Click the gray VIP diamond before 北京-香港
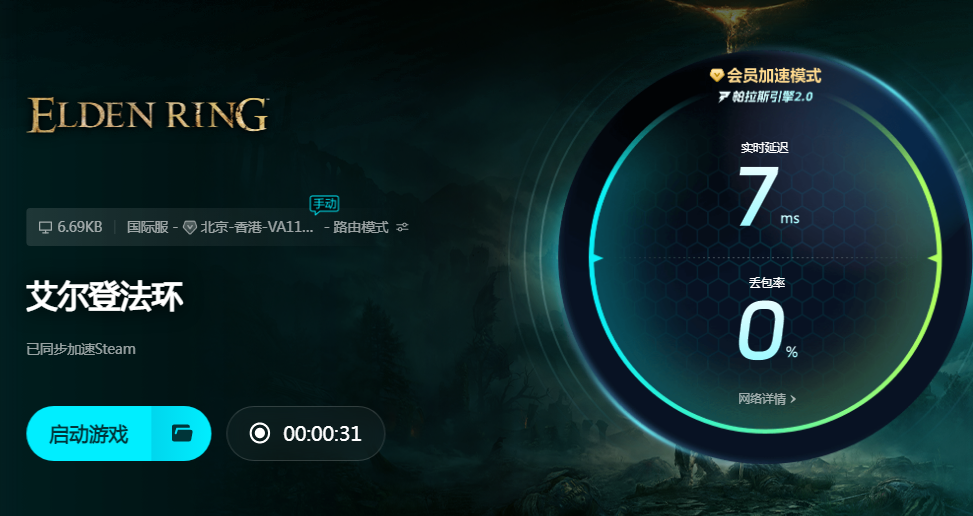This screenshot has height=516, width=973. (x=190, y=228)
